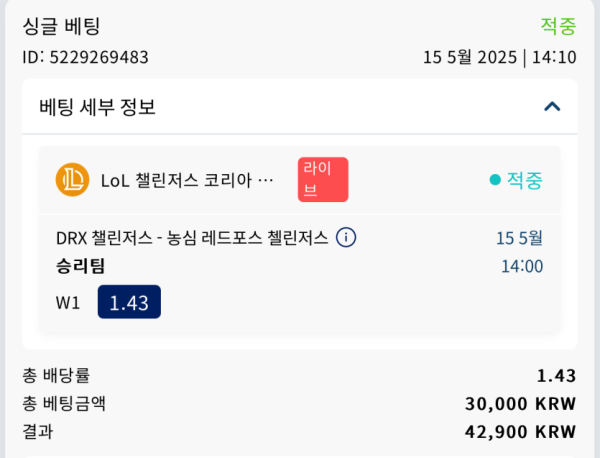The height and width of the screenshot is (458, 600).
Task: Click the bet timestamp 15 5월 2025
Action: pyautogui.click(x=470, y=57)
